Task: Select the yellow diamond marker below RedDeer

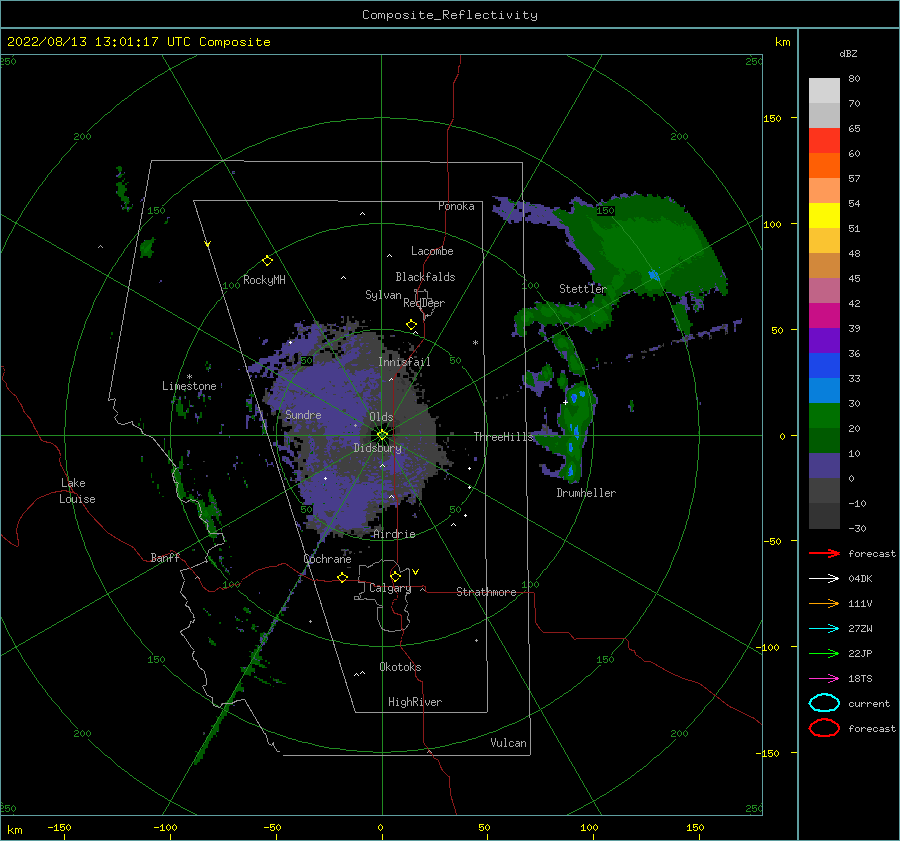Action: pyautogui.click(x=411, y=325)
